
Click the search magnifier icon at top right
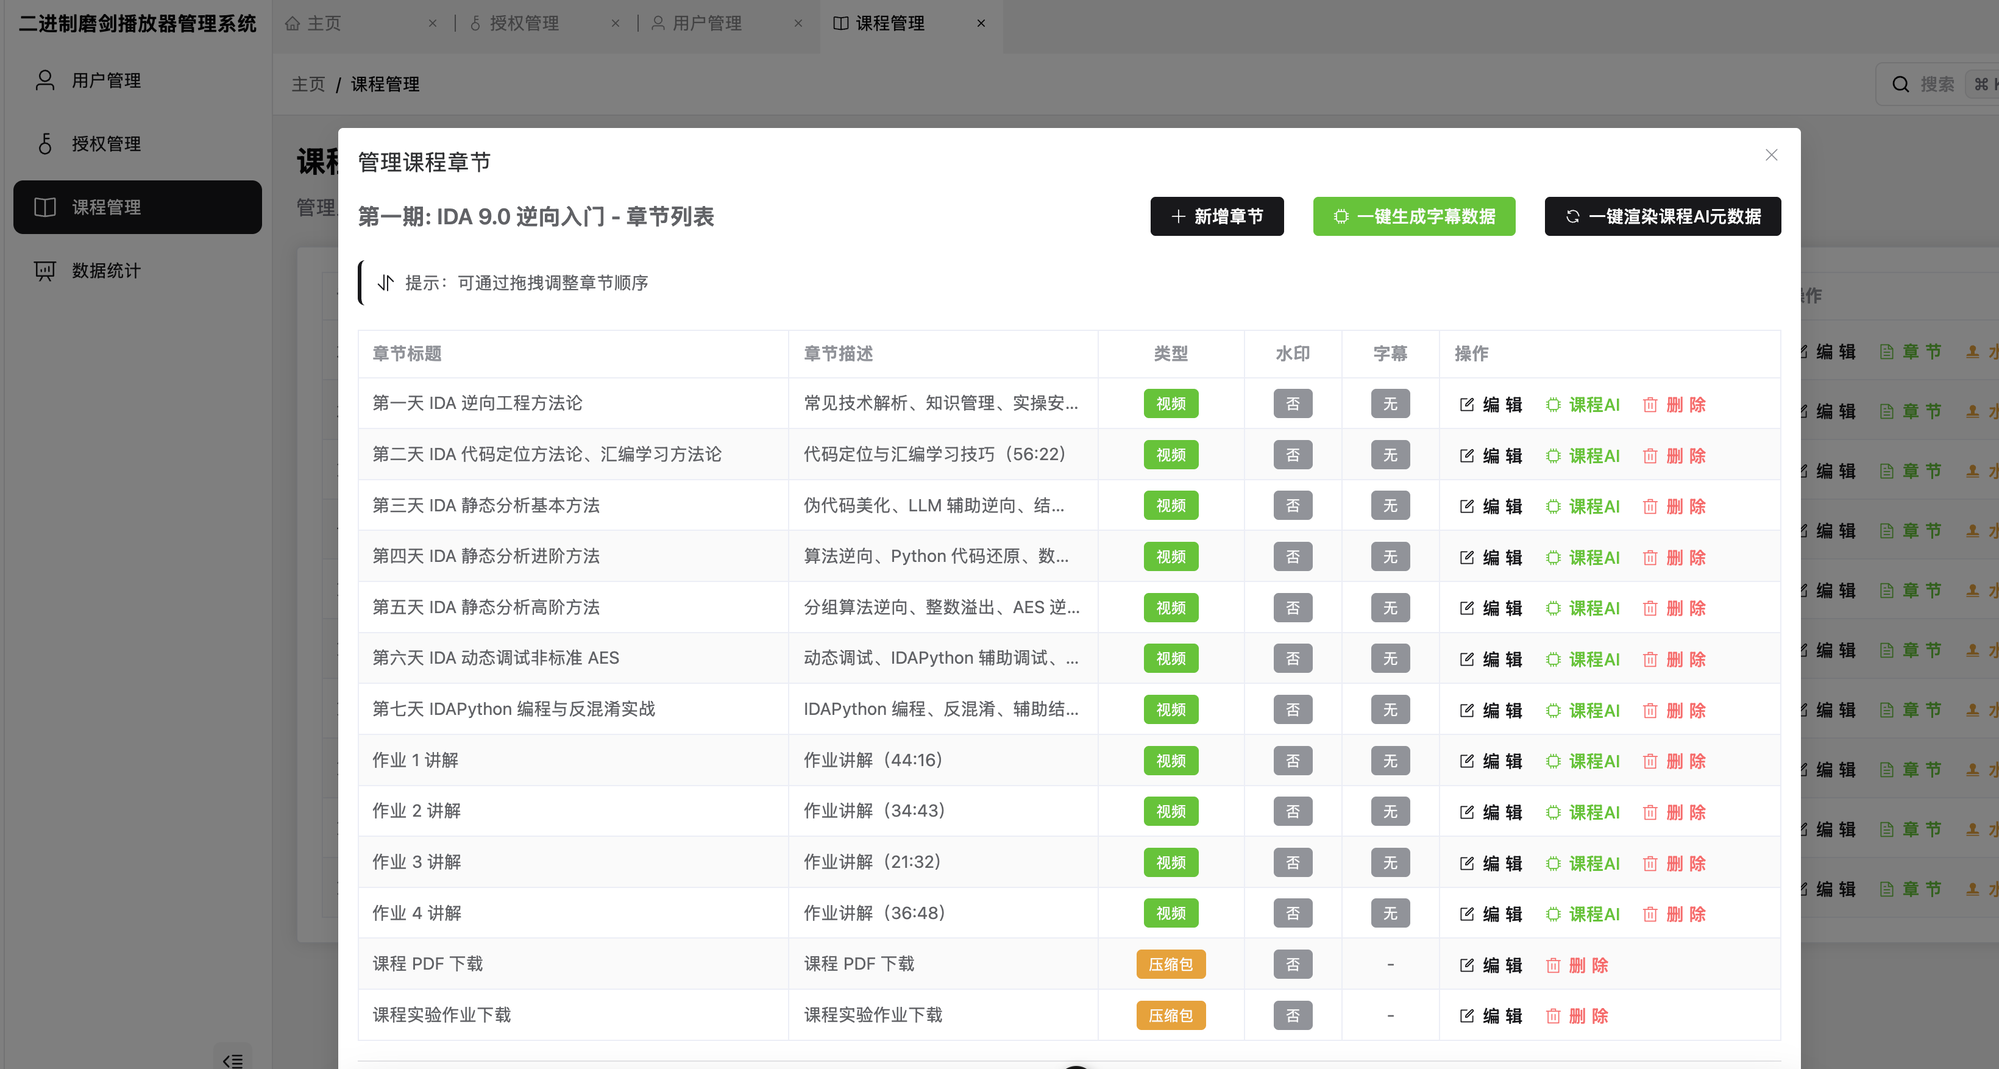coord(1899,84)
